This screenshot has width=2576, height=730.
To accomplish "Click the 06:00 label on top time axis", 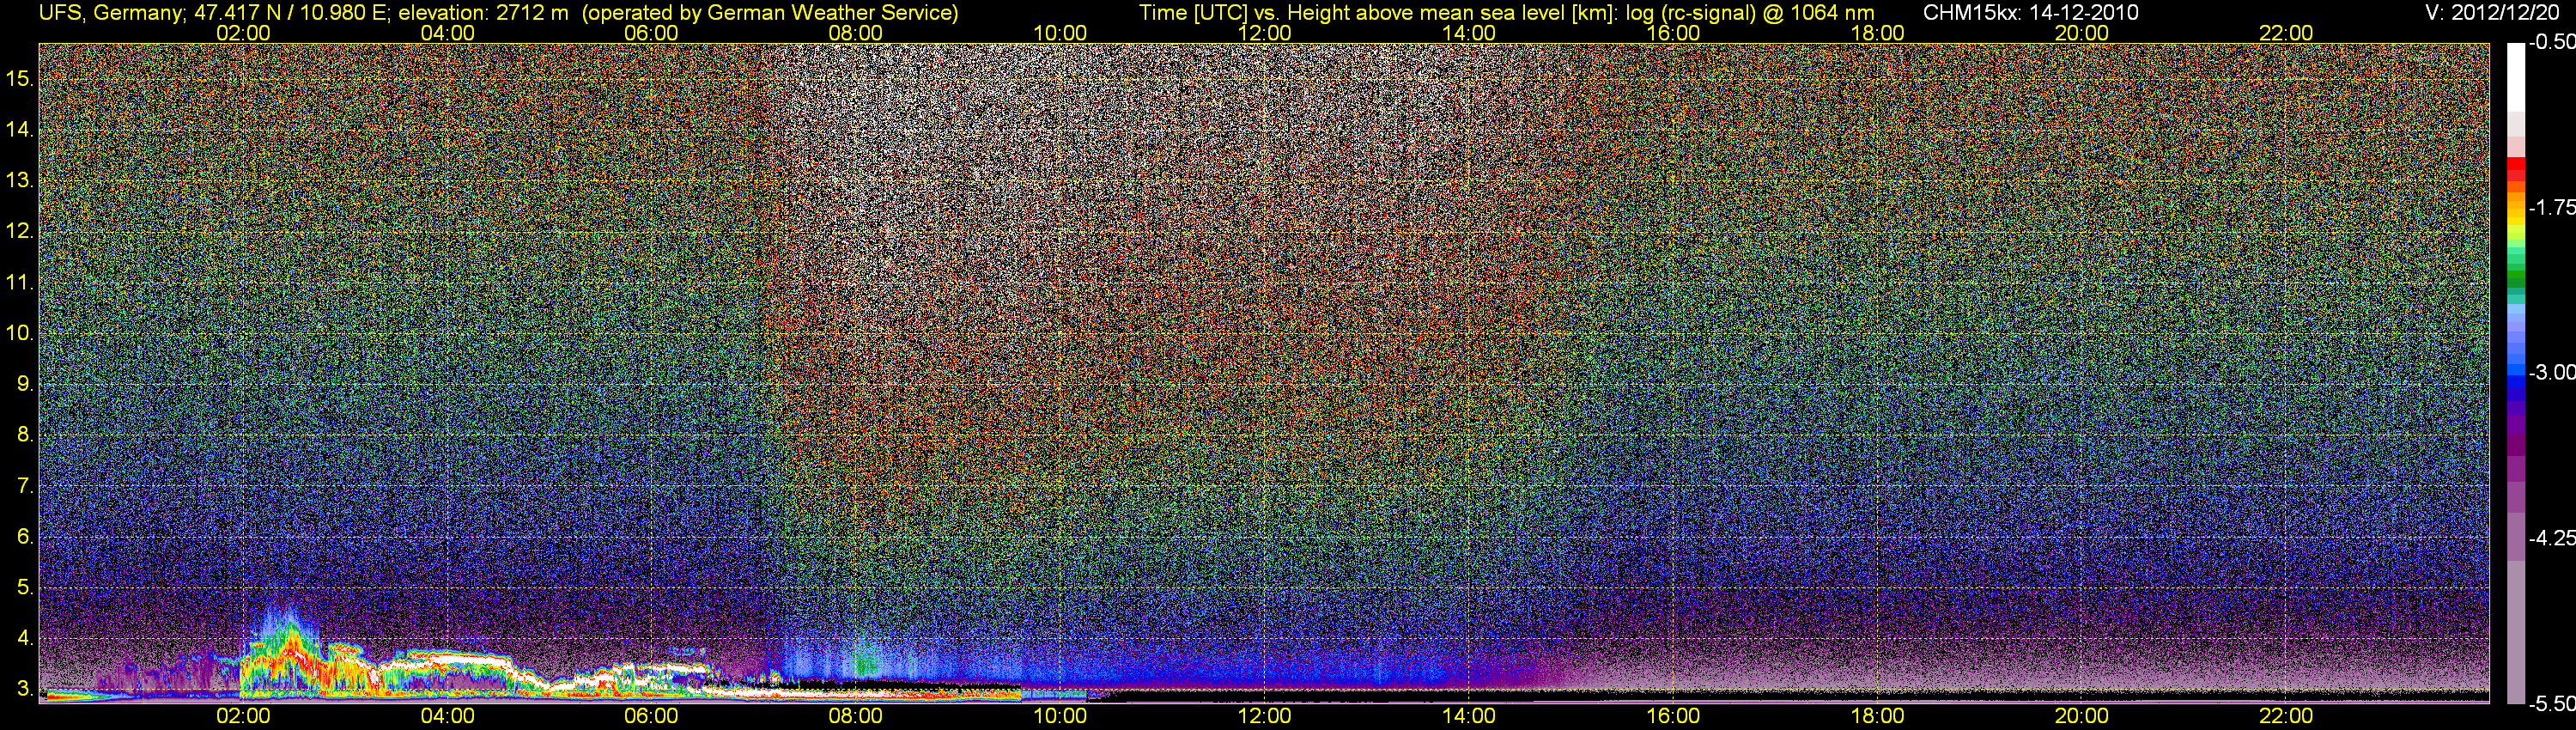I will 651,33.
